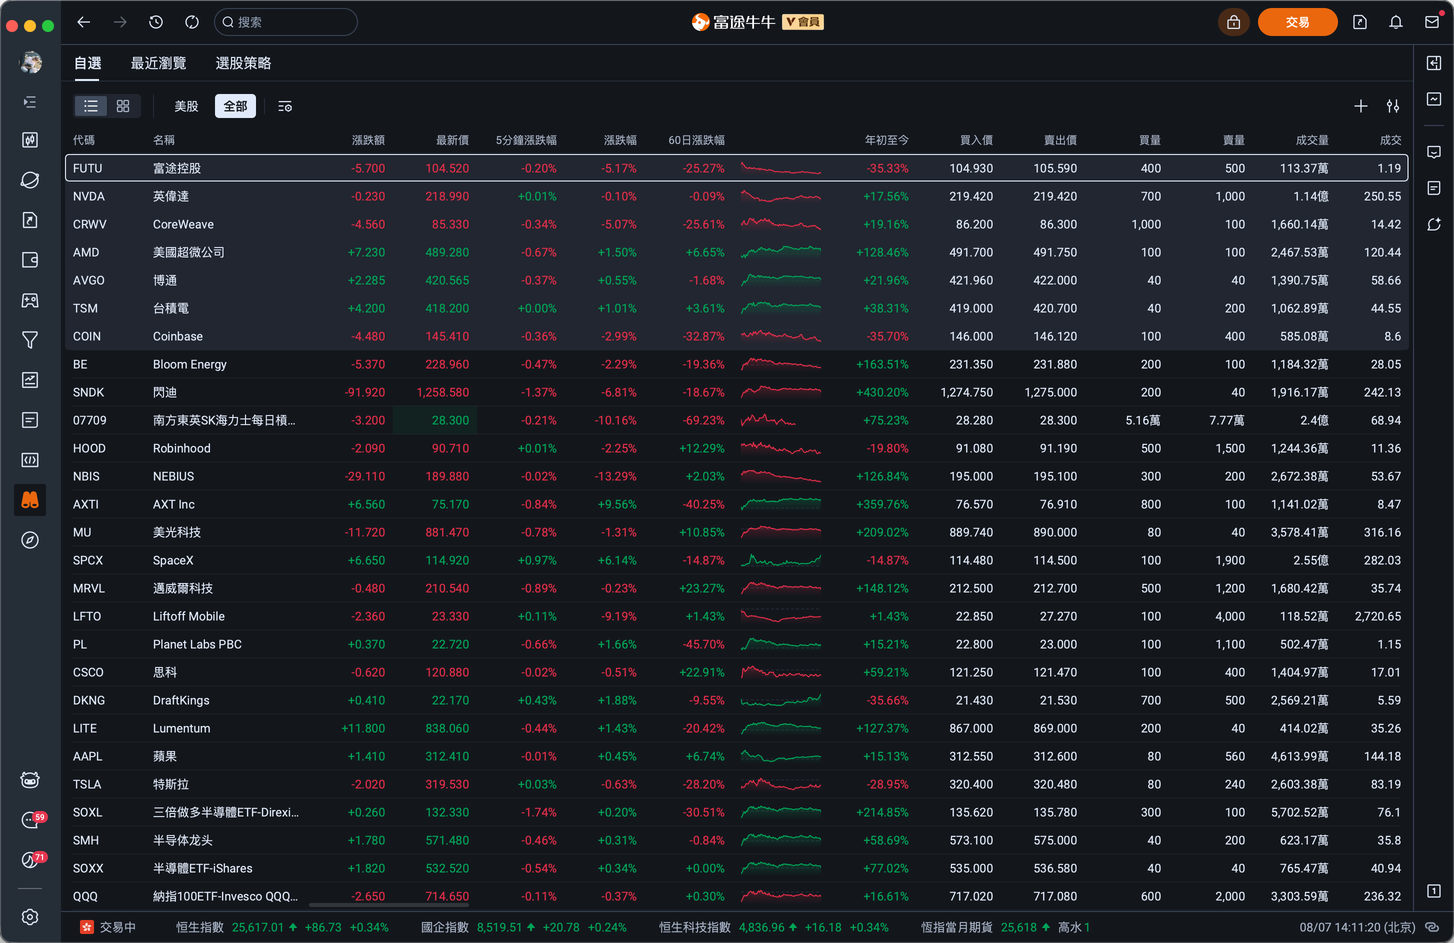Open the Coinbase row
Screen dimensions: 1454x943
pyautogui.click(x=736, y=336)
